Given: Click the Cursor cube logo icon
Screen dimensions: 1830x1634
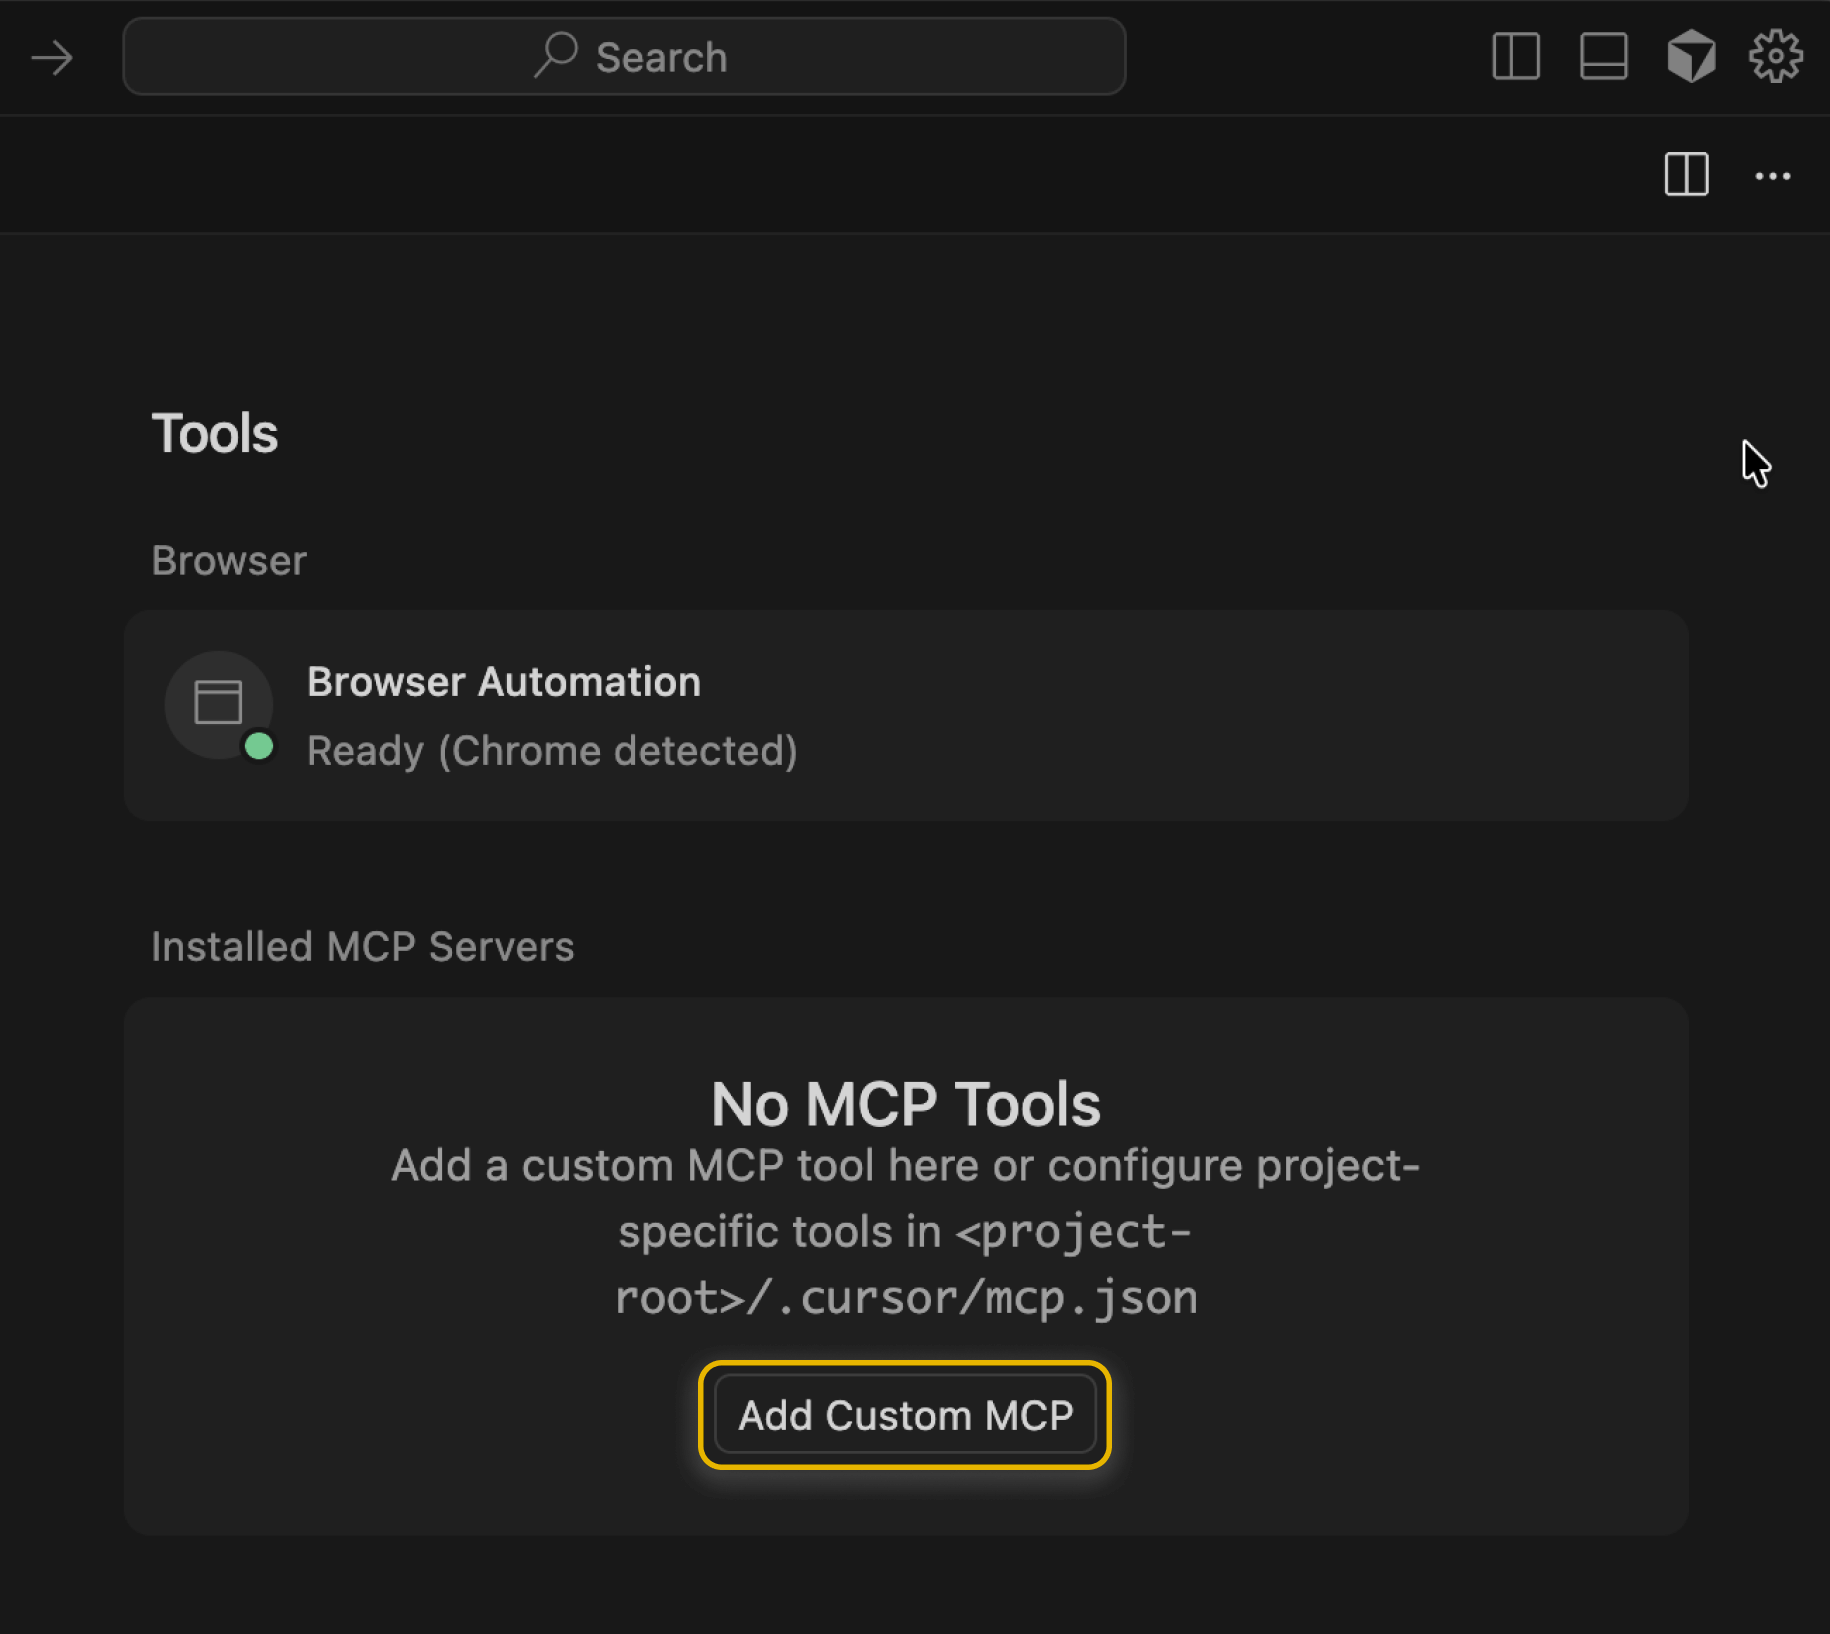Looking at the screenshot, I should [1692, 57].
